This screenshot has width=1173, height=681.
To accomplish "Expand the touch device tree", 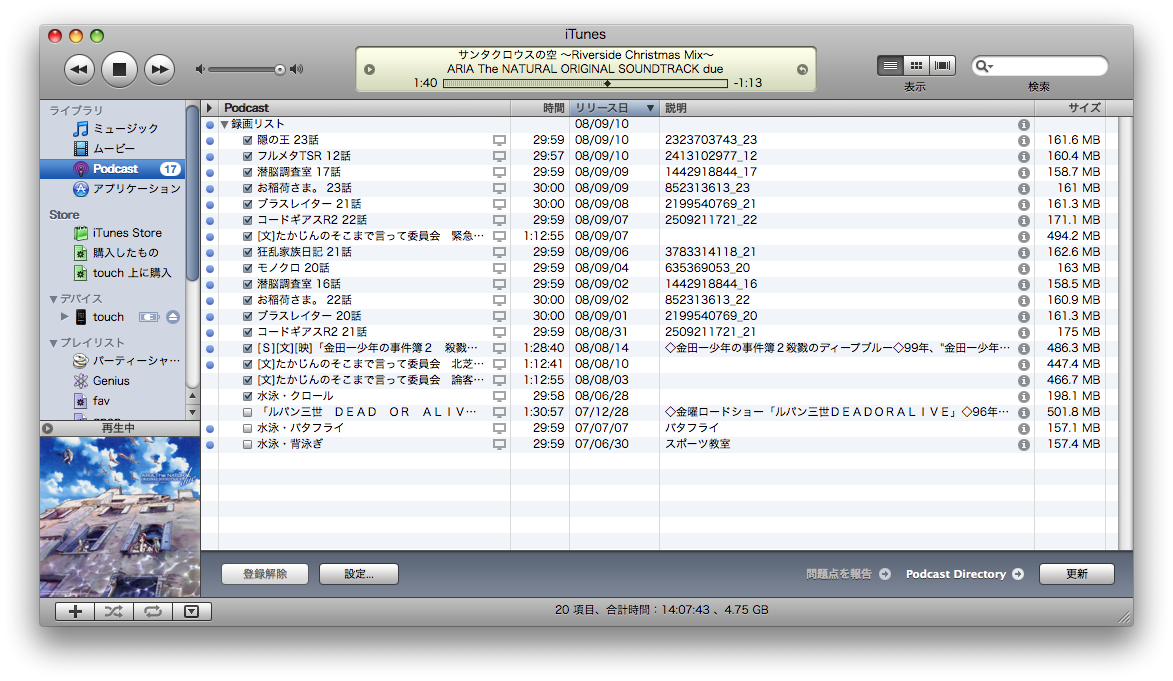I will (64, 317).
